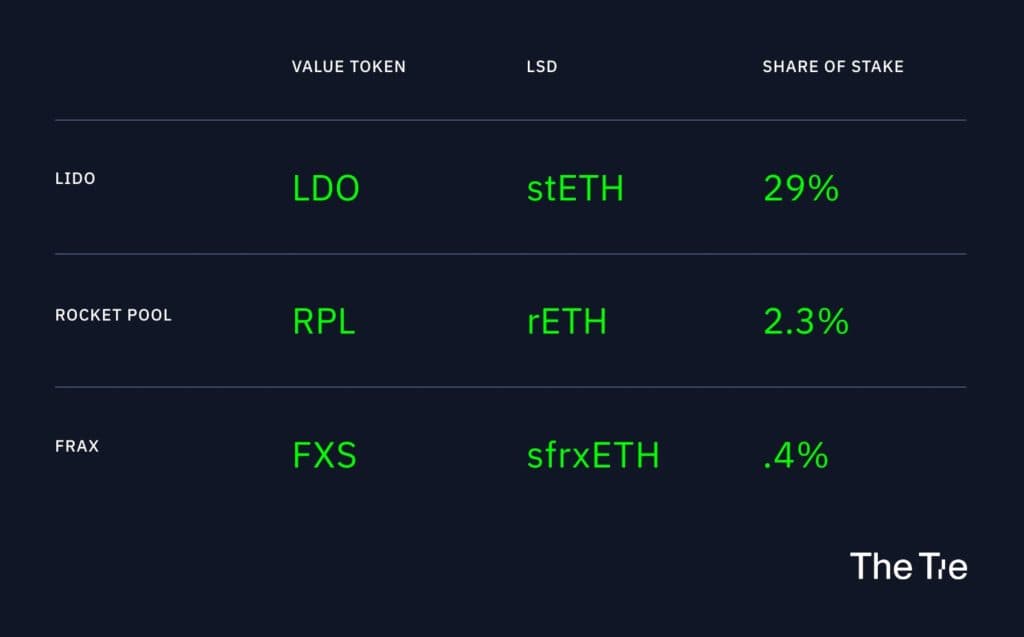The image size is (1024, 637).
Task: Click the divider line below the headers
Action: tap(510, 120)
